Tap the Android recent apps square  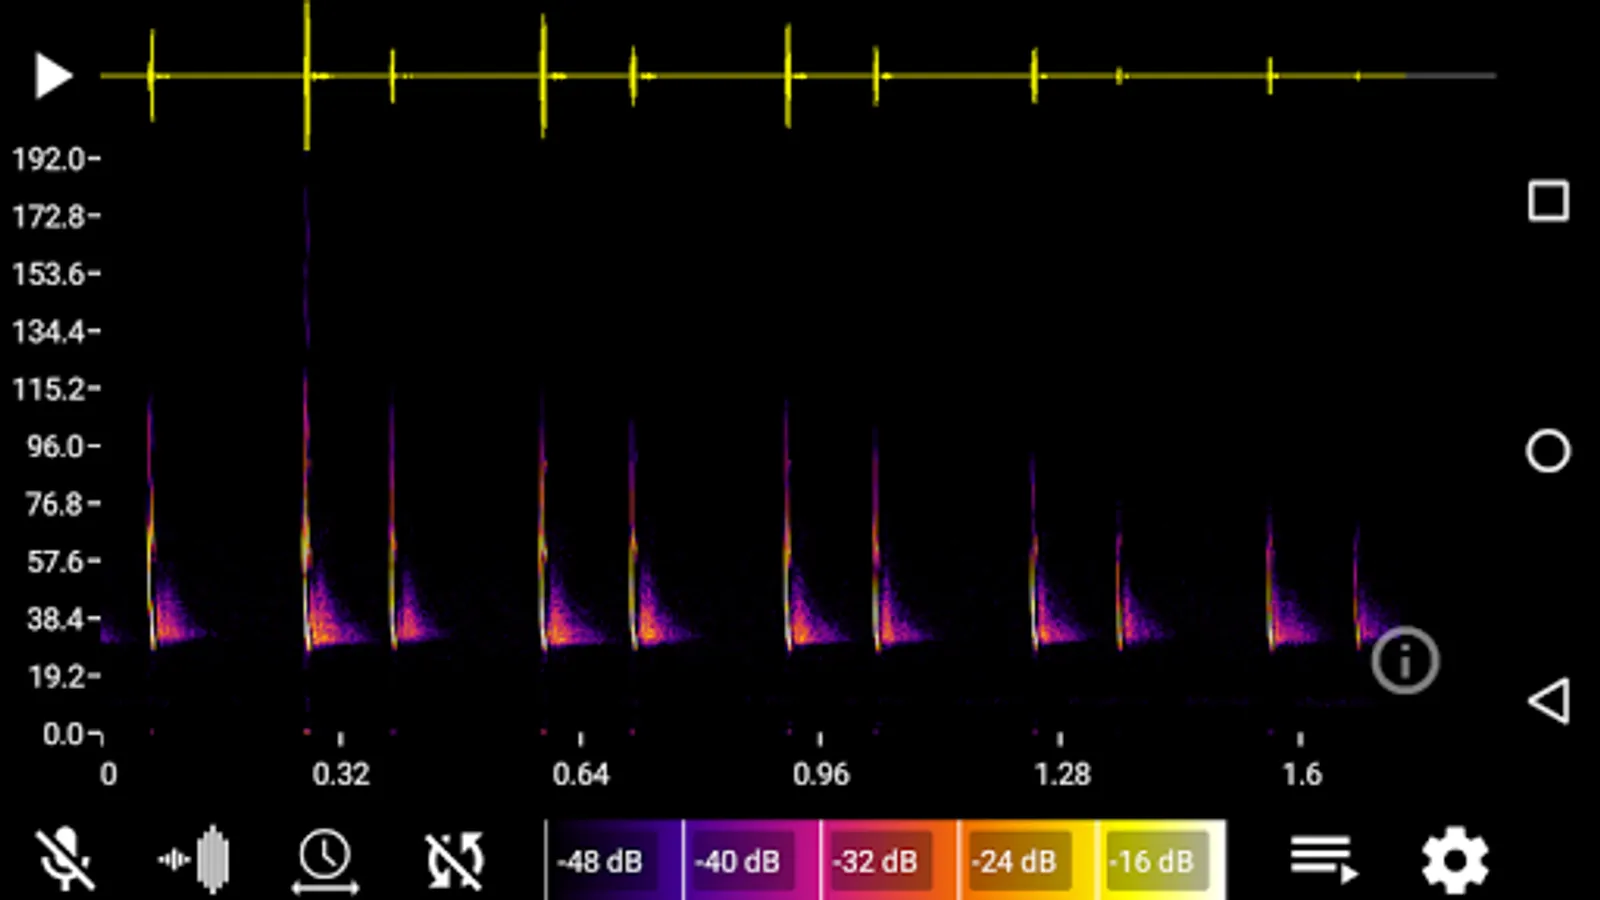coord(1548,201)
